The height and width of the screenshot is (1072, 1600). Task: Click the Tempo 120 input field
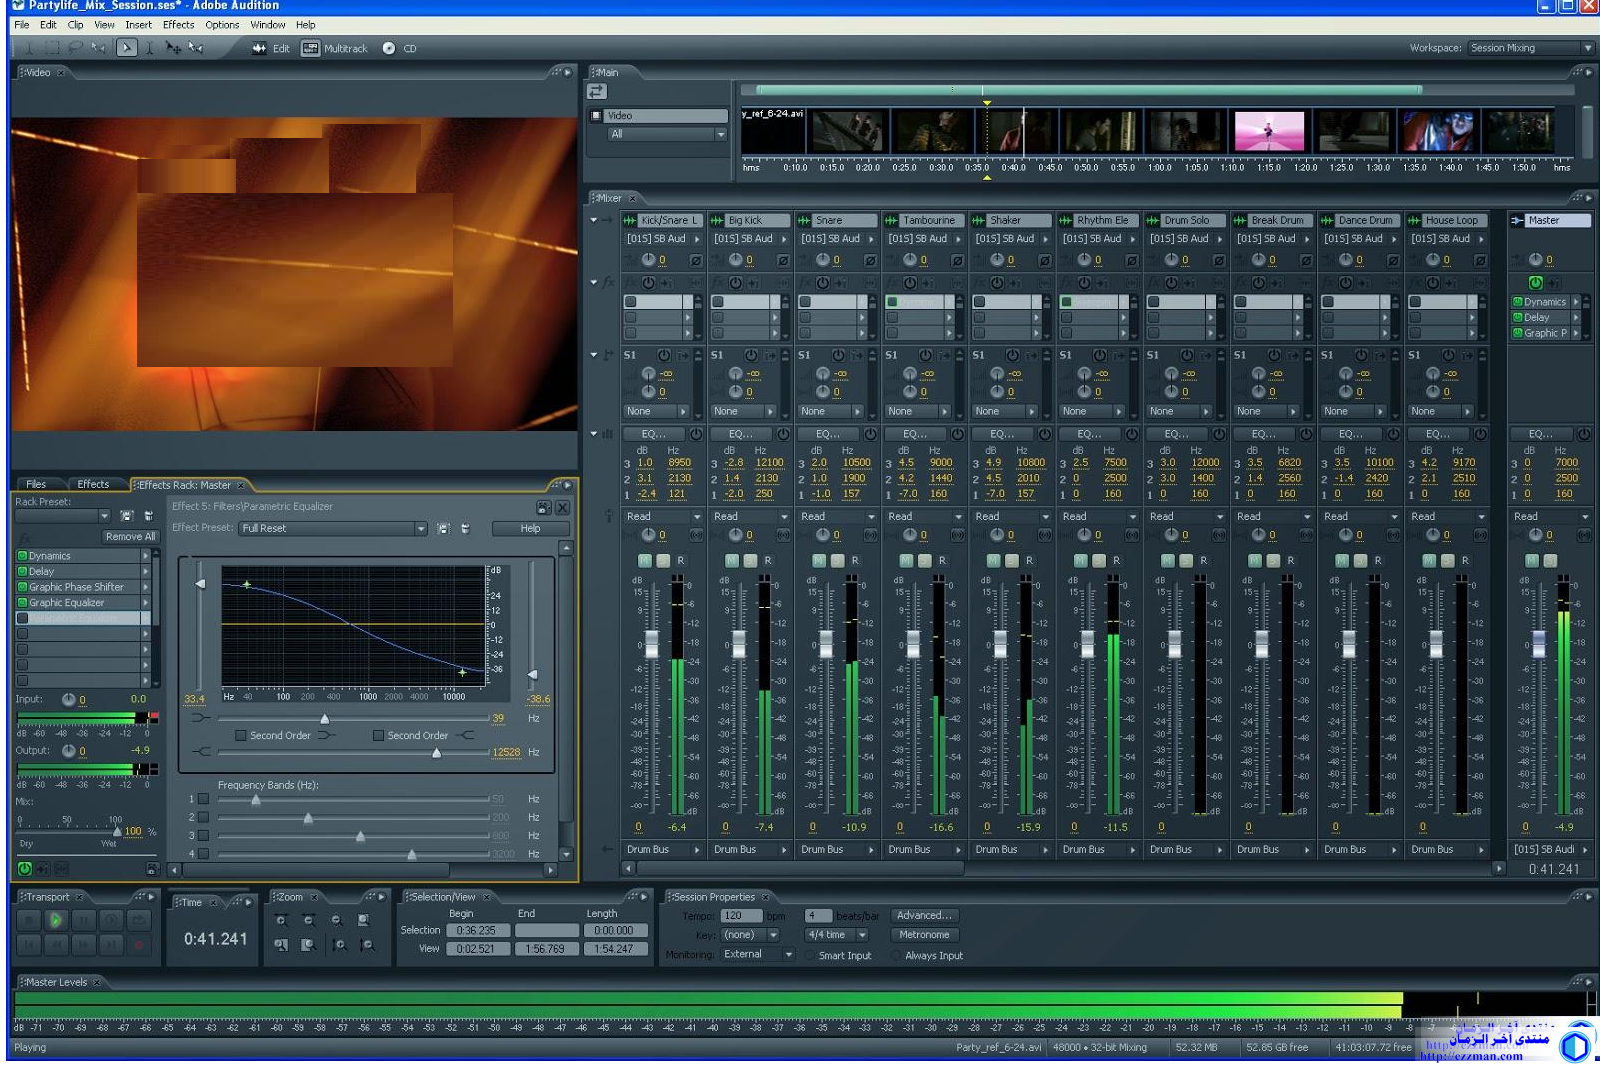tap(741, 916)
